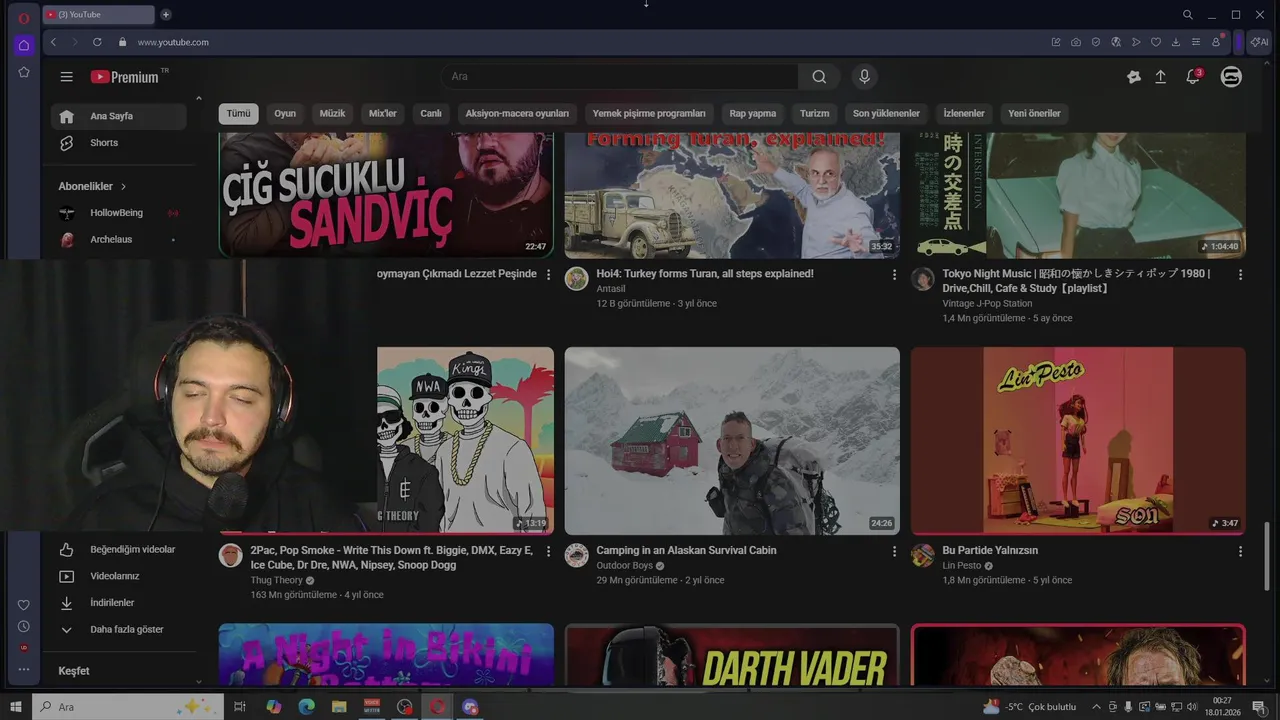Click the star-shaped icon beside the upload button
1280x720 pixels.
tap(1133, 77)
